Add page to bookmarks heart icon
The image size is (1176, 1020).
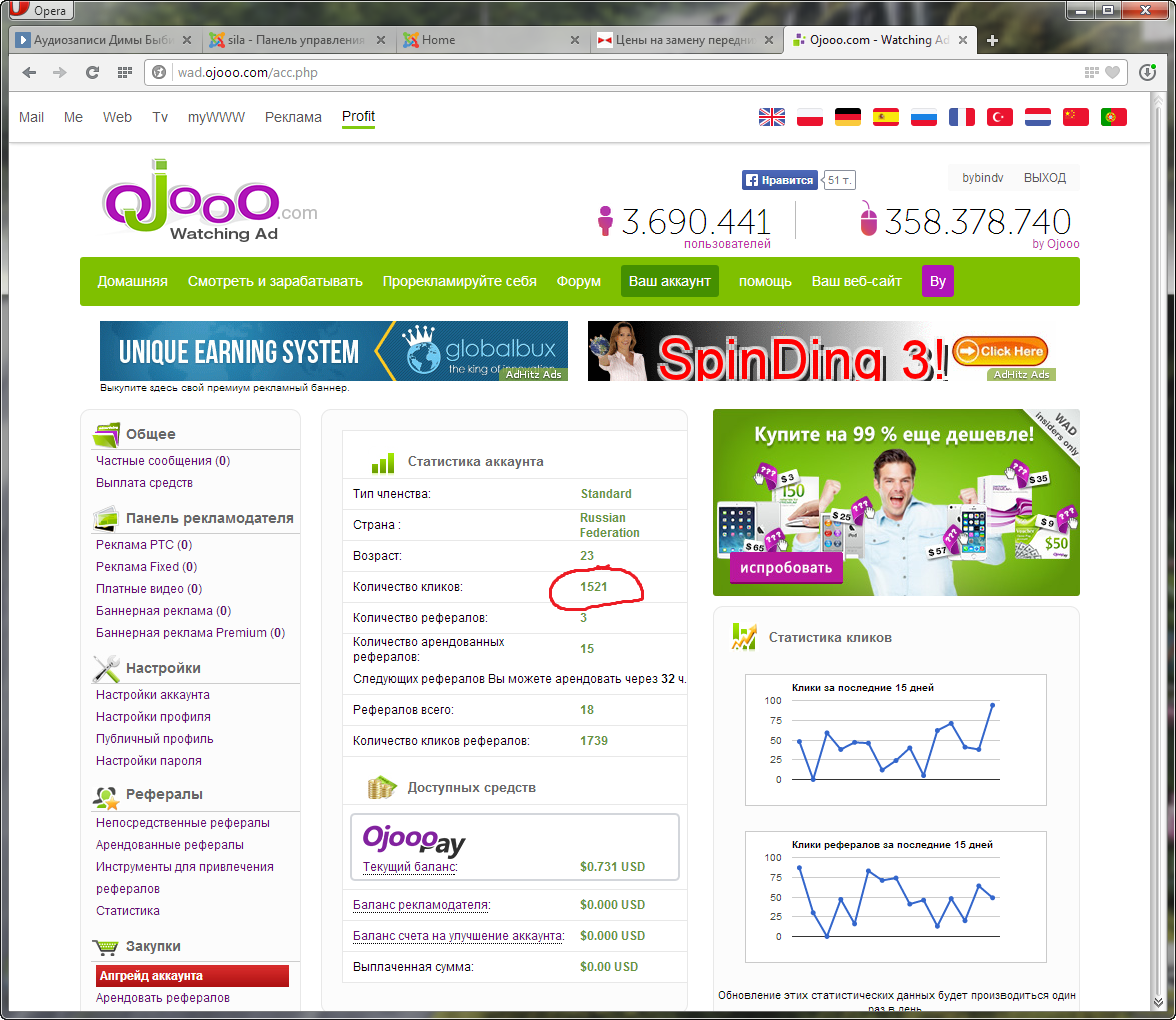pyautogui.click(x=1112, y=73)
